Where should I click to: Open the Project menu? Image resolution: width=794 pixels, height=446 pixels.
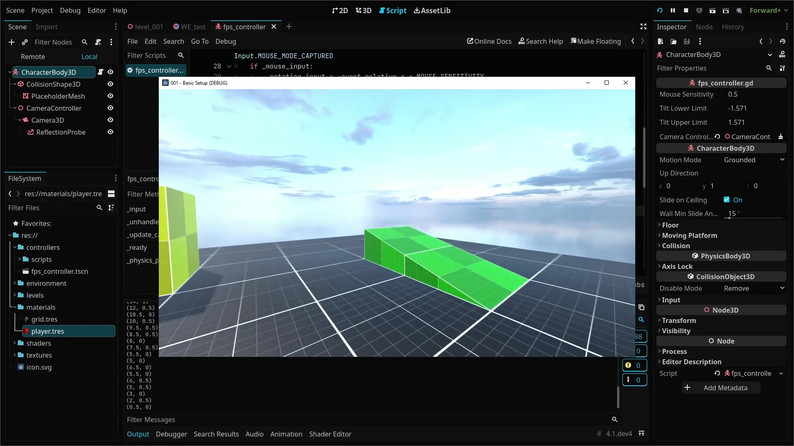[42, 10]
